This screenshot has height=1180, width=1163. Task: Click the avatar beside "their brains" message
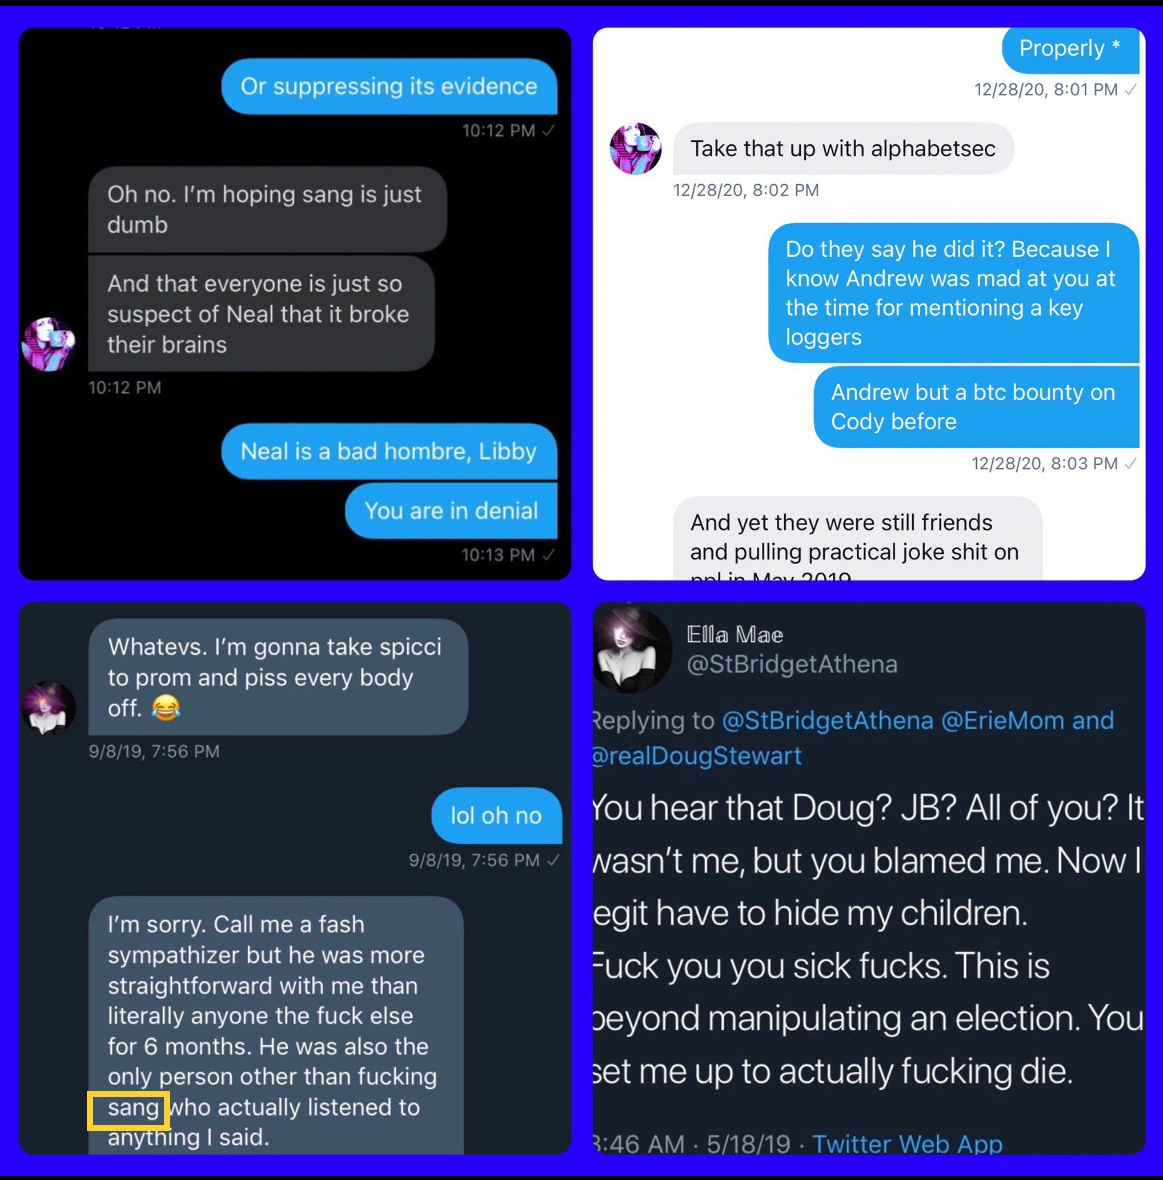click(48, 344)
